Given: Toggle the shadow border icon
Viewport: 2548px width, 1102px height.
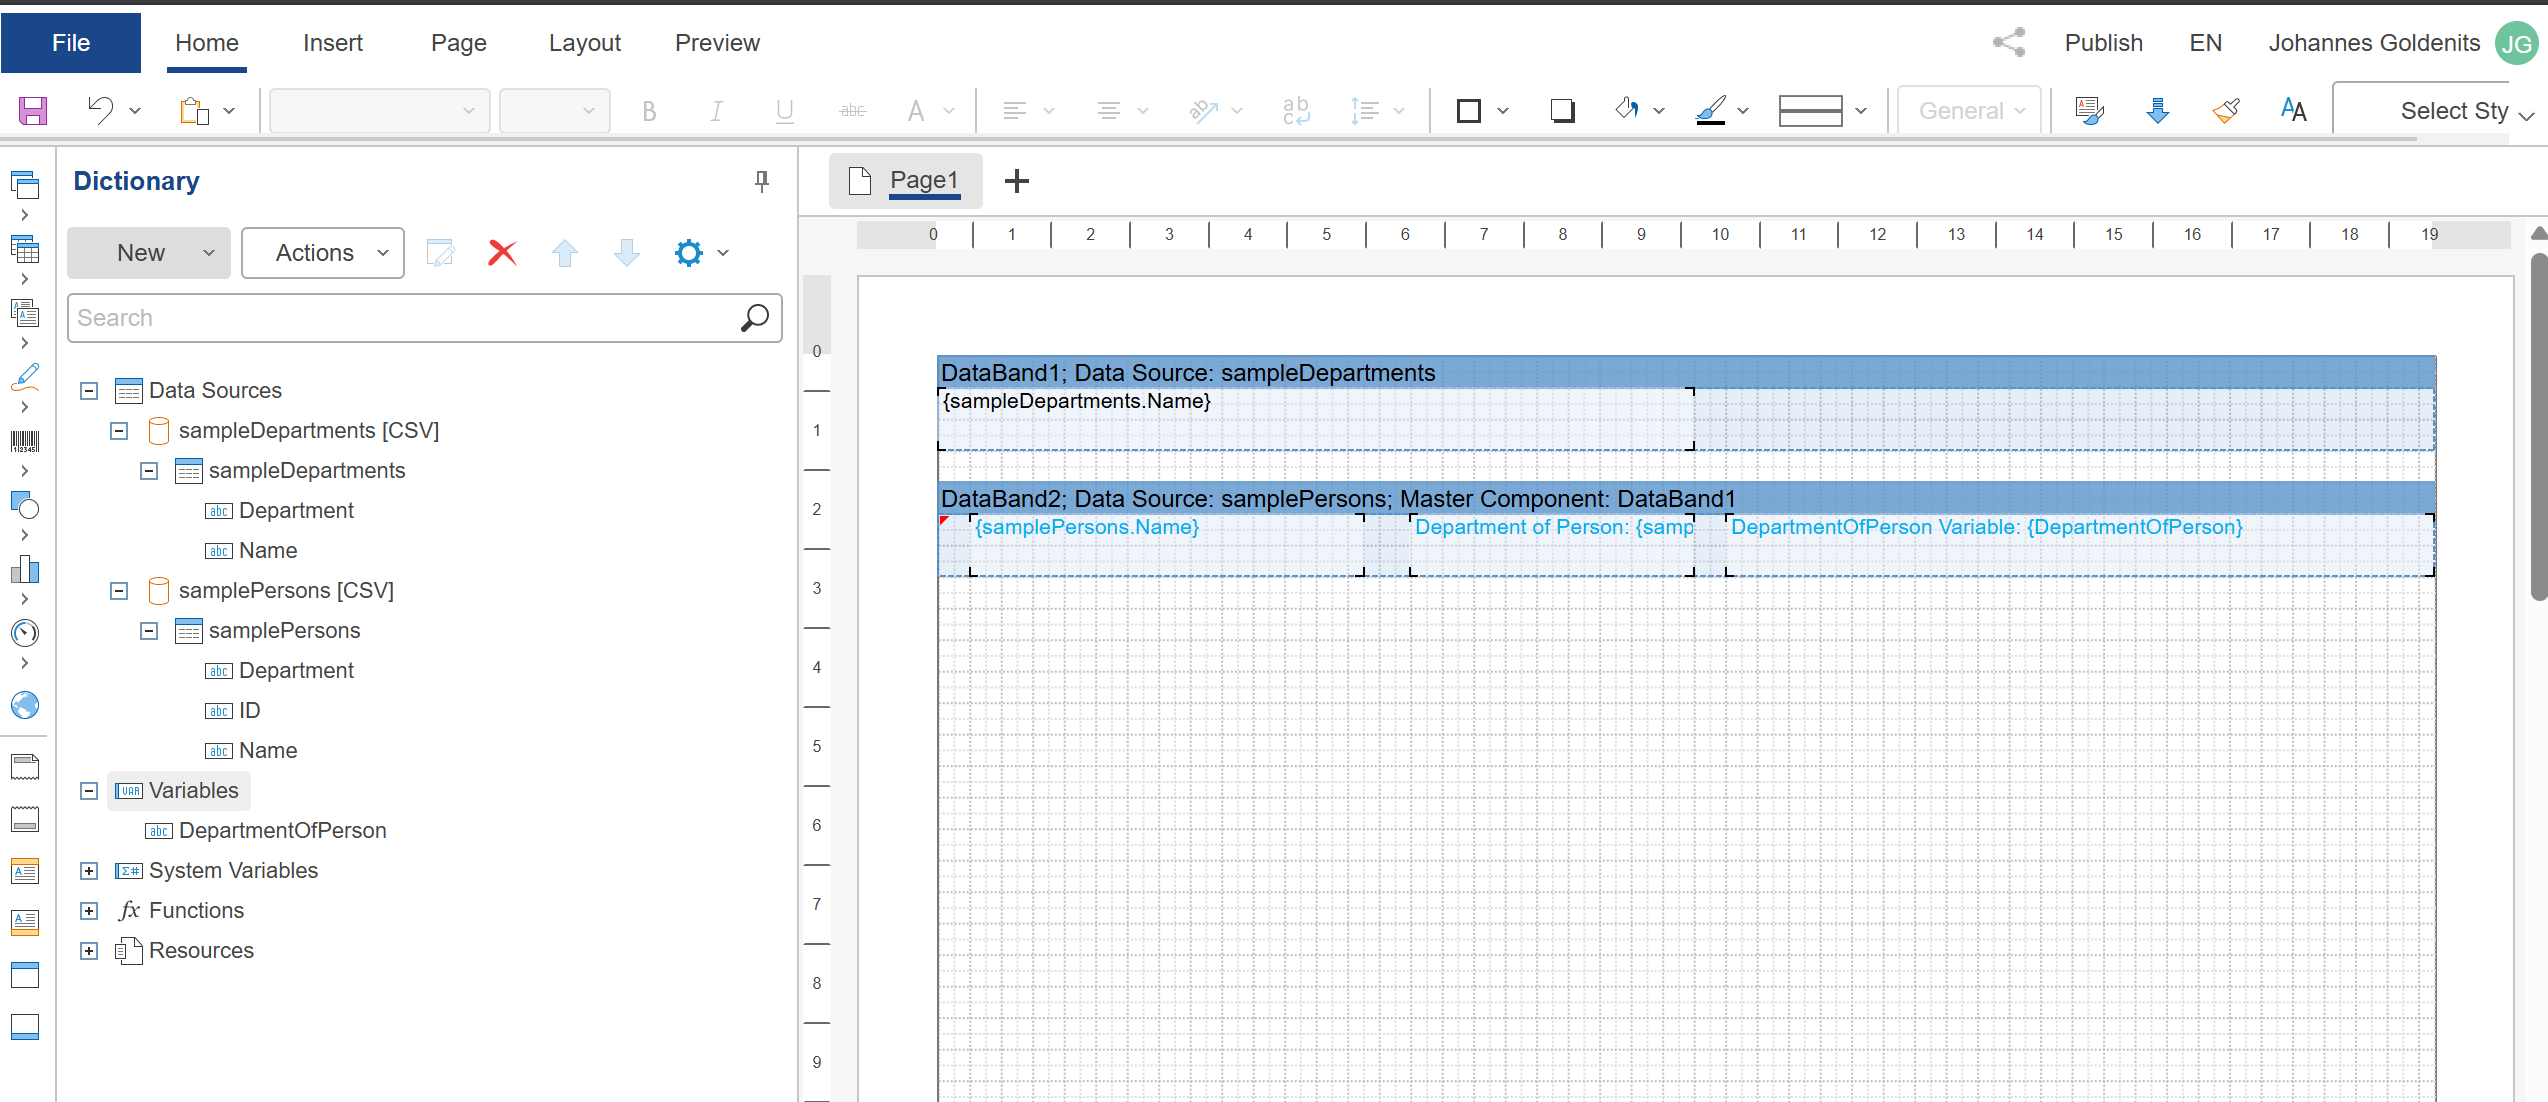Looking at the screenshot, I should tap(1562, 110).
